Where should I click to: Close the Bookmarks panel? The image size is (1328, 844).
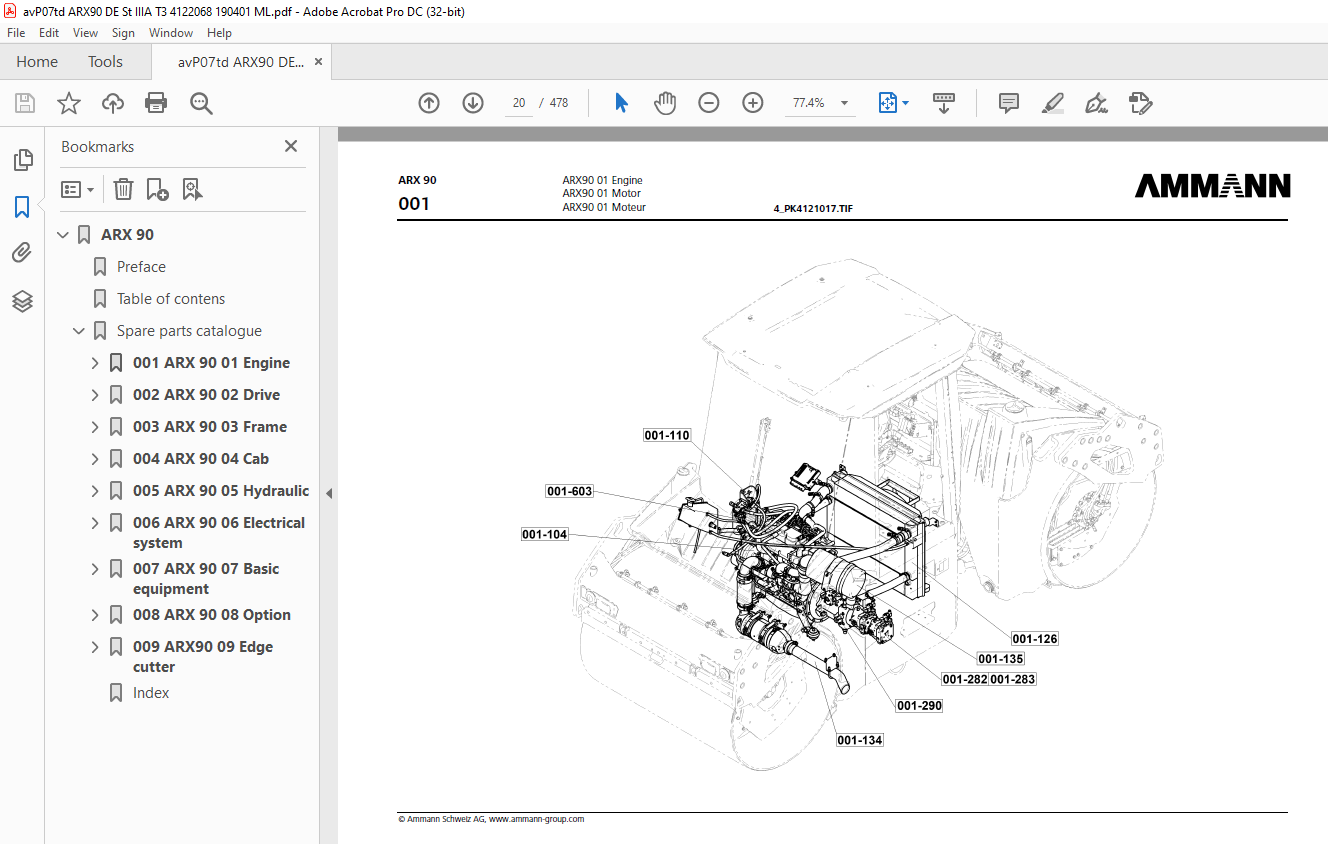pyautogui.click(x=291, y=146)
